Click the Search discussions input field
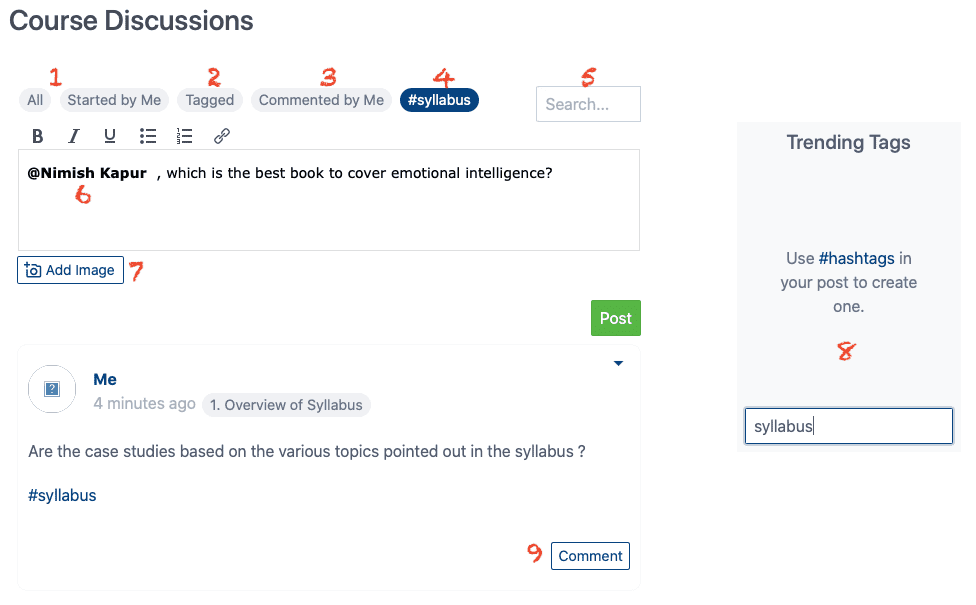Screen dimensions: 976x605 588,103
